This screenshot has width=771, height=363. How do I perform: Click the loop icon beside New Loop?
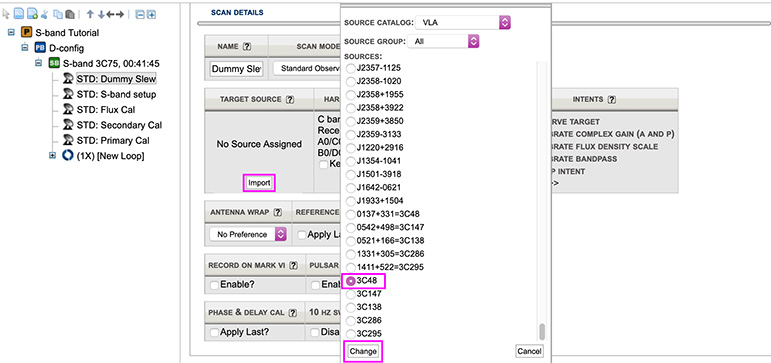pyautogui.click(x=68, y=156)
